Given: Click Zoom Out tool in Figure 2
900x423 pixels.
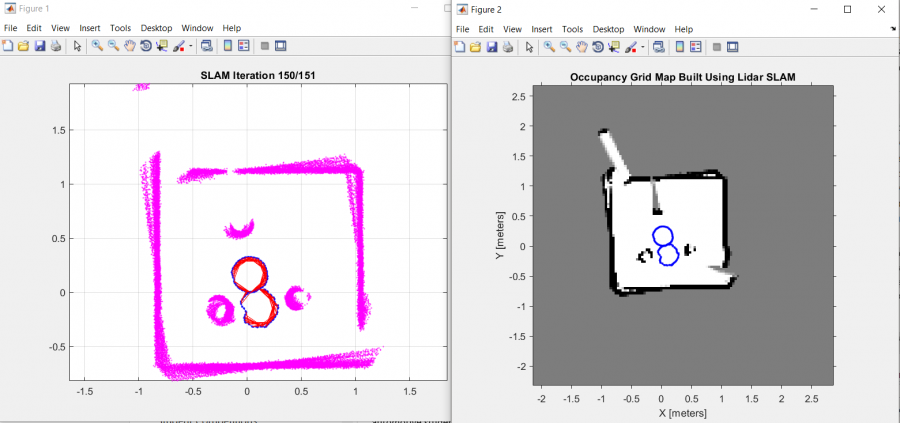Looking at the screenshot, I should [x=565, y=46].
